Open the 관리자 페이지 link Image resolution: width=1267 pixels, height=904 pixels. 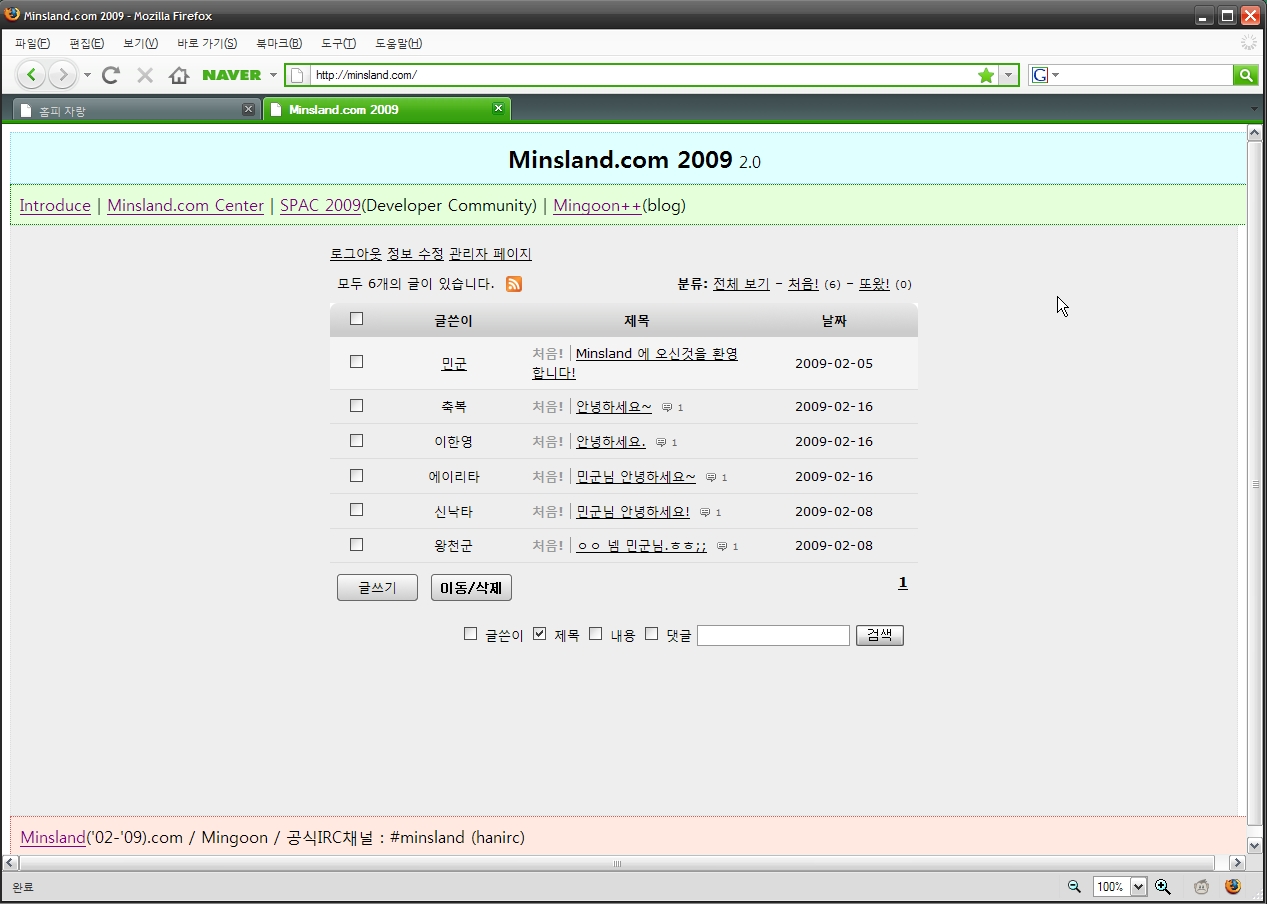(490, 254)
